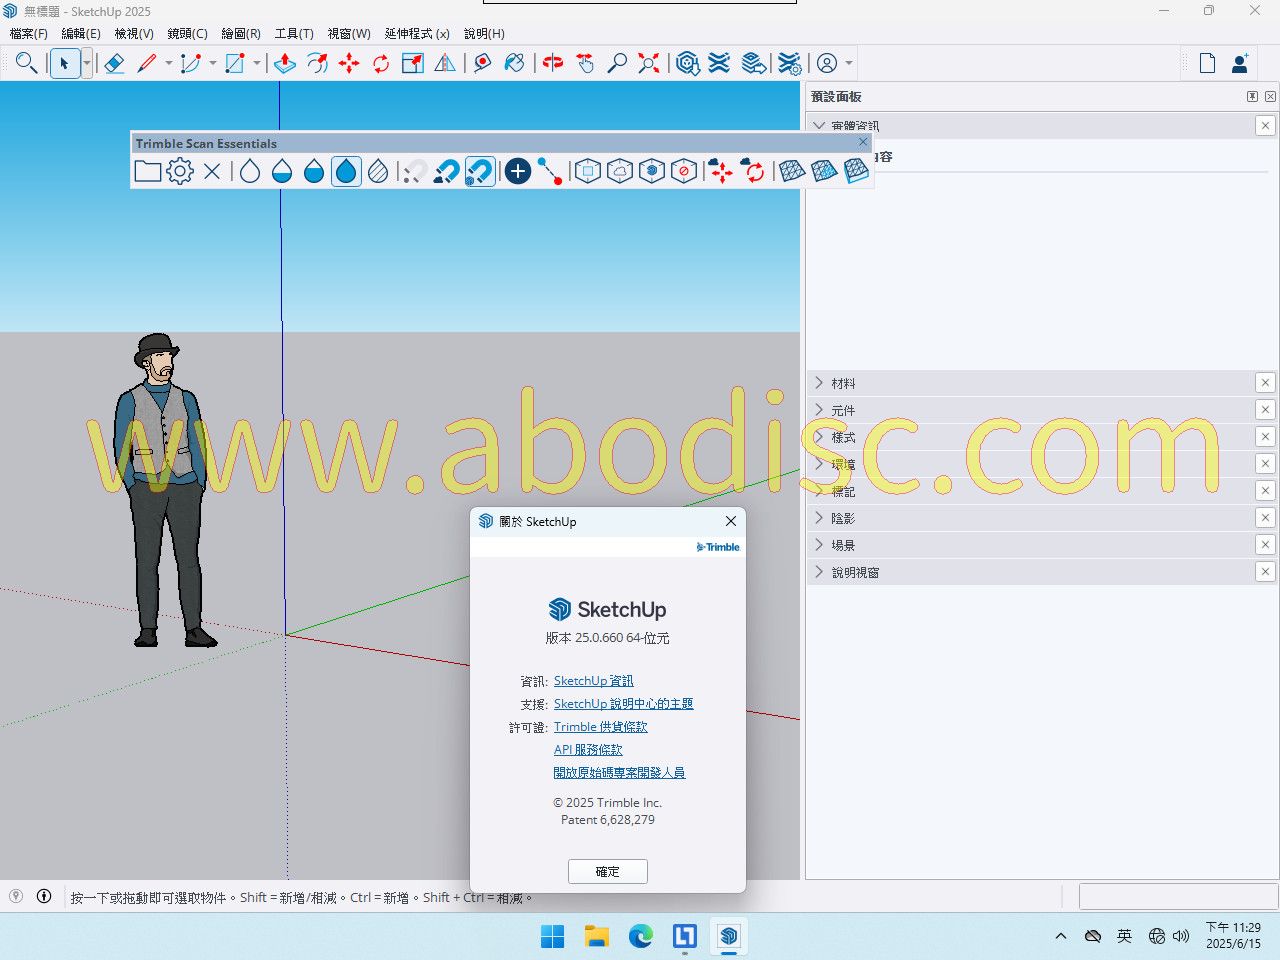Click the clip box with red prohibited symbol
Image resolution: width=1280 pixels, height=960 pixels.
684,171
